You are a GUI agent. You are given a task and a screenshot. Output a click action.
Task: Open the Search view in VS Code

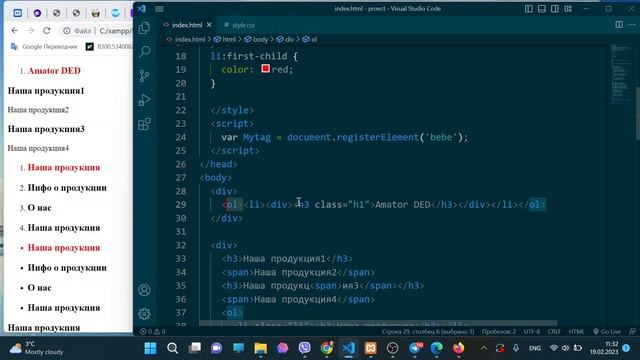[144, 51]
